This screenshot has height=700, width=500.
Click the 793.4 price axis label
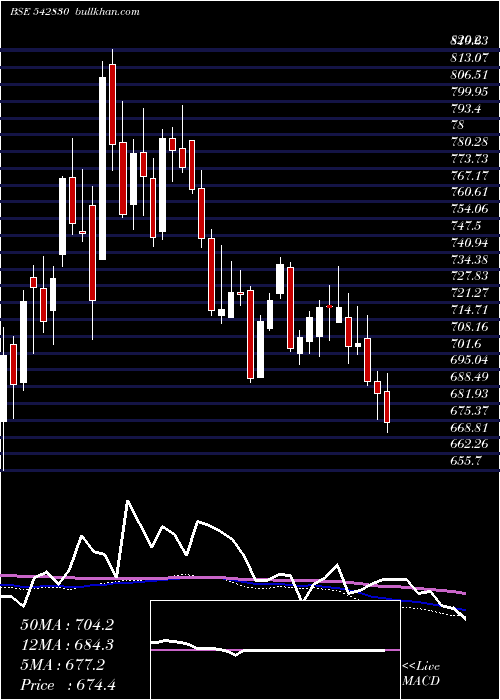pyautogui.click(x=466, y=108)
